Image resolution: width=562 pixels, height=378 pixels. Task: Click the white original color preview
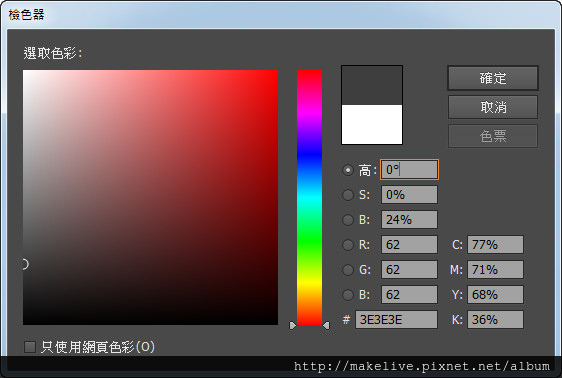click(372, 124)
